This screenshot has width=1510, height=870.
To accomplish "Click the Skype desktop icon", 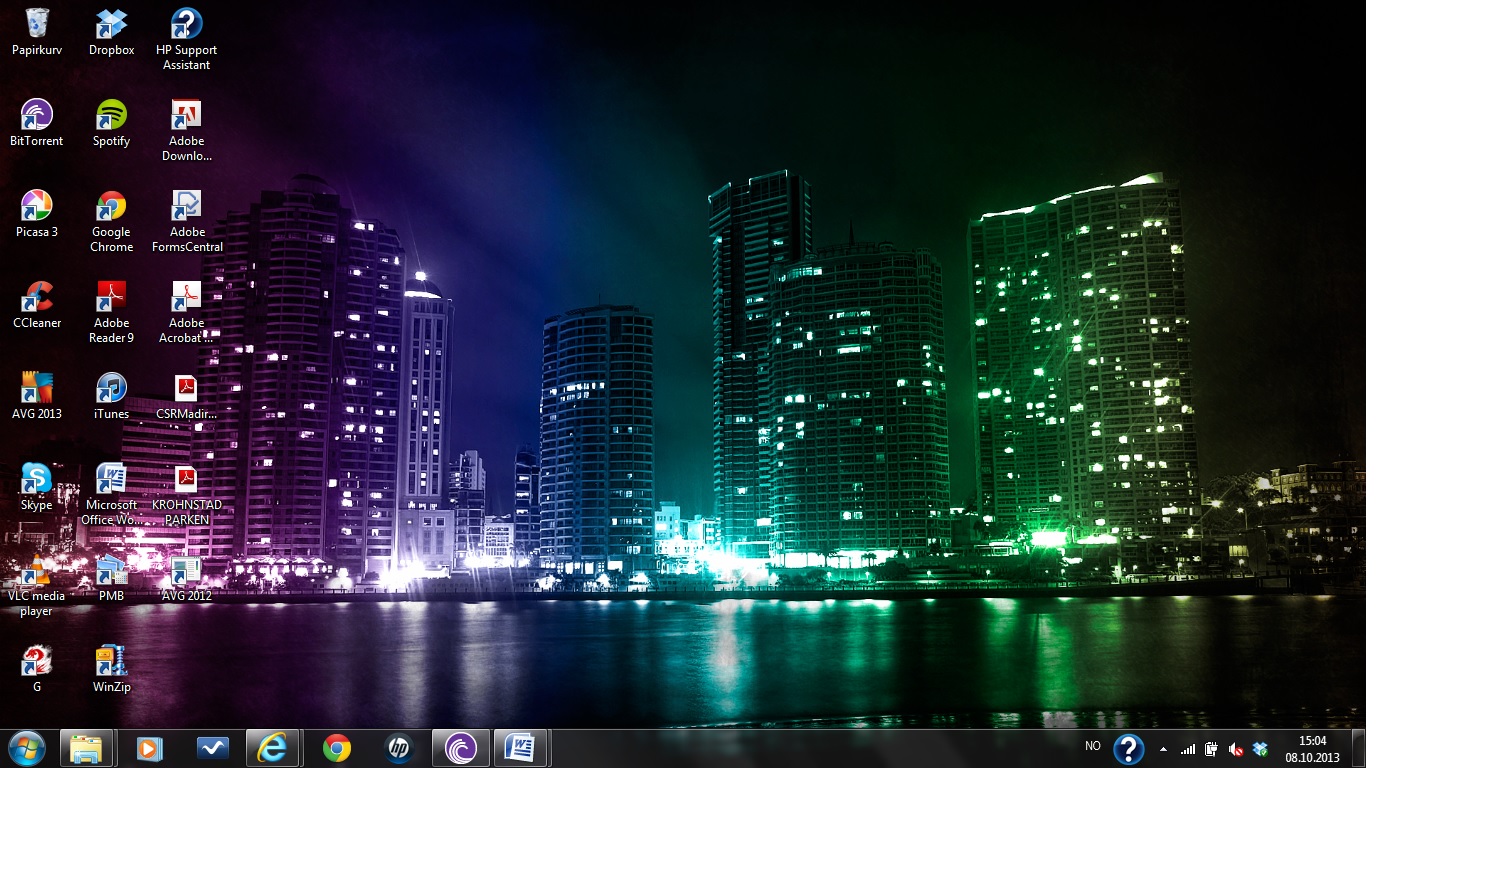I will coord(37,487).
